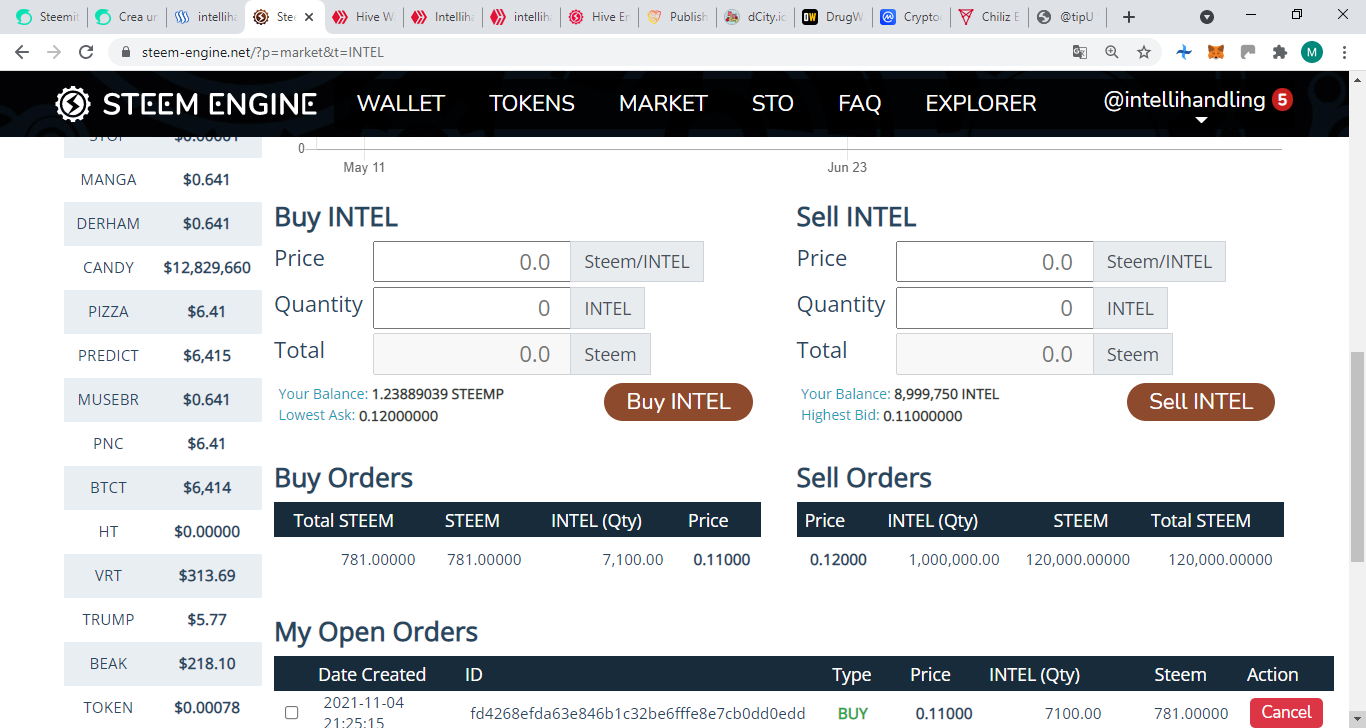Open a new browser tab
The image size is (1366, 728).
pos(1129,17)
